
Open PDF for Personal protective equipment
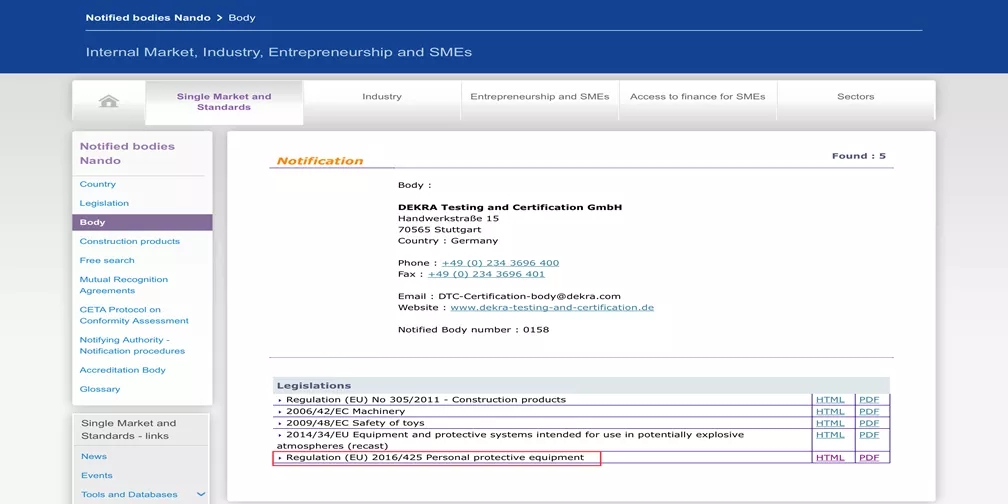[868, 458]
